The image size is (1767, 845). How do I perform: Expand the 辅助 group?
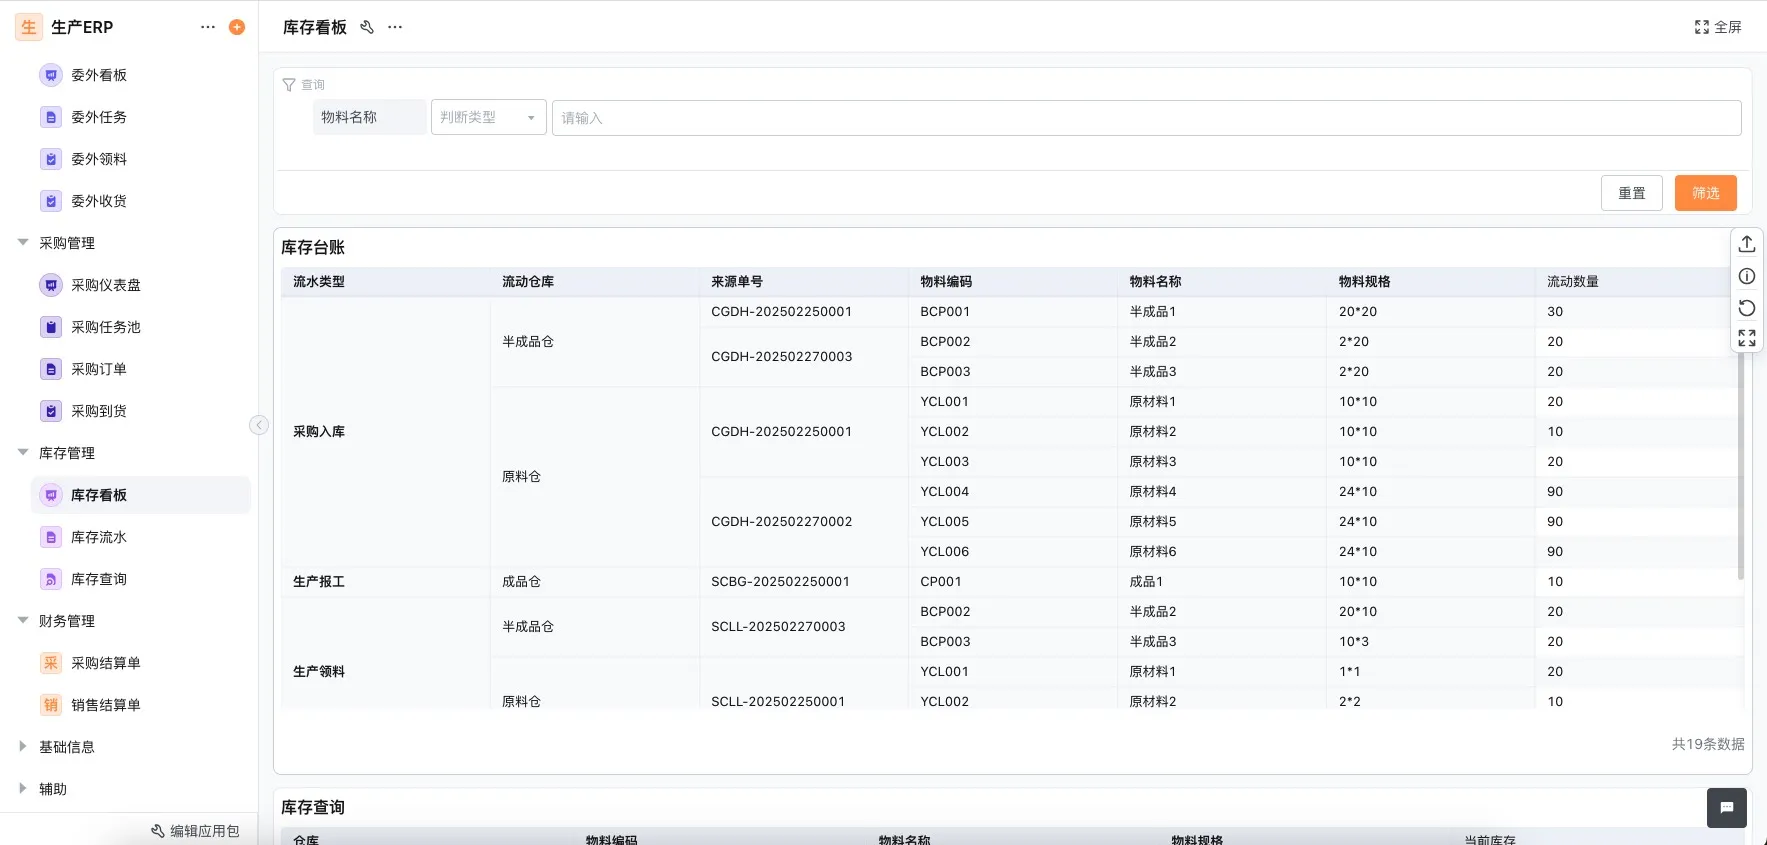(23, 788)
